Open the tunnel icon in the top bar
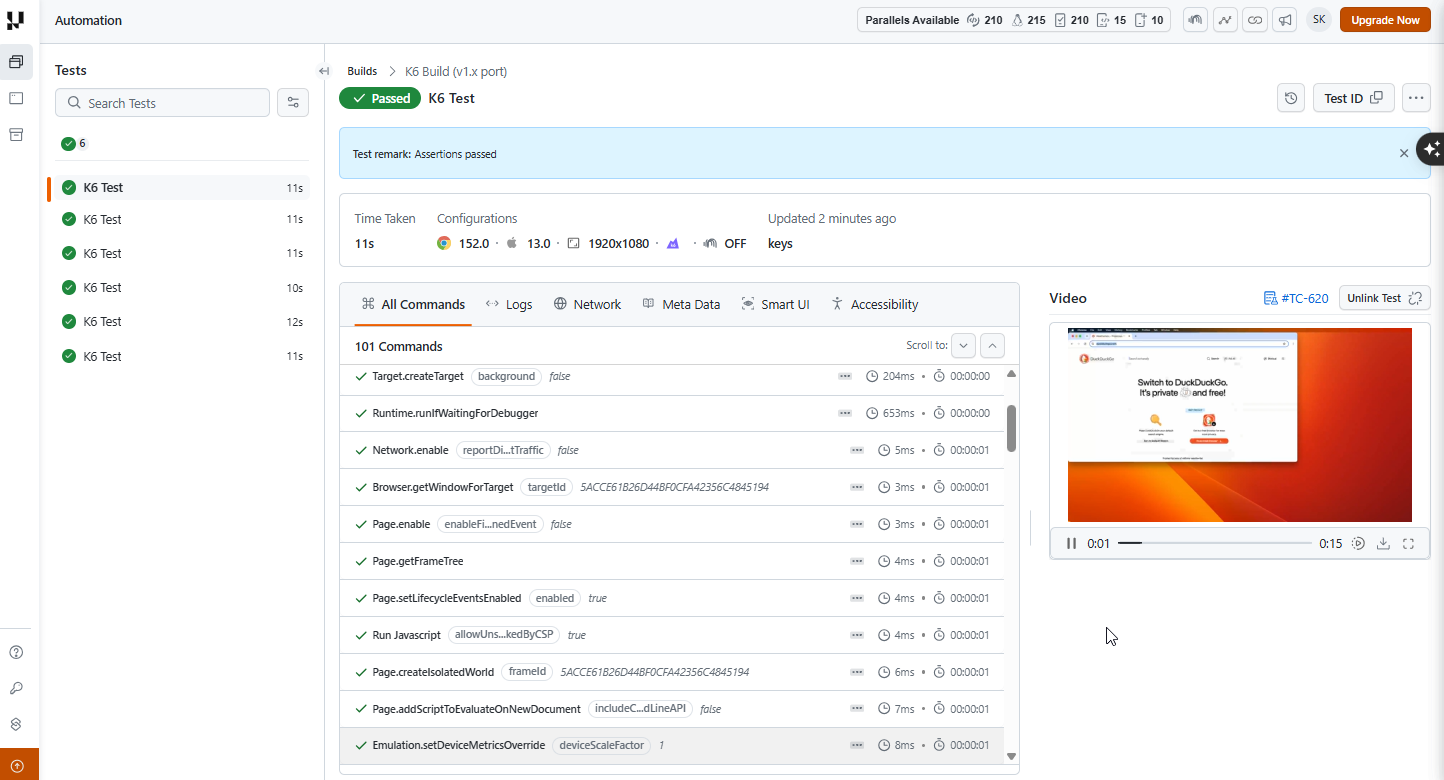This screenshot has height=780, width=1444. tap(1195, 20)
